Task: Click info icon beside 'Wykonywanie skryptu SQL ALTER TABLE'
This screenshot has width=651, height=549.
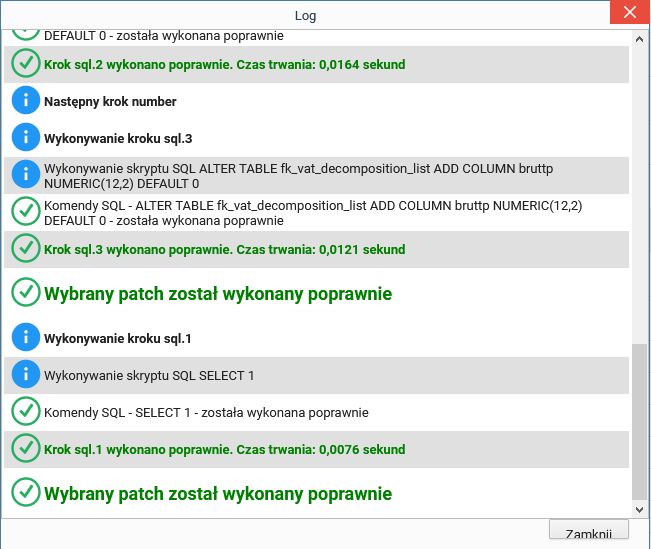Action: pos(26,174)
